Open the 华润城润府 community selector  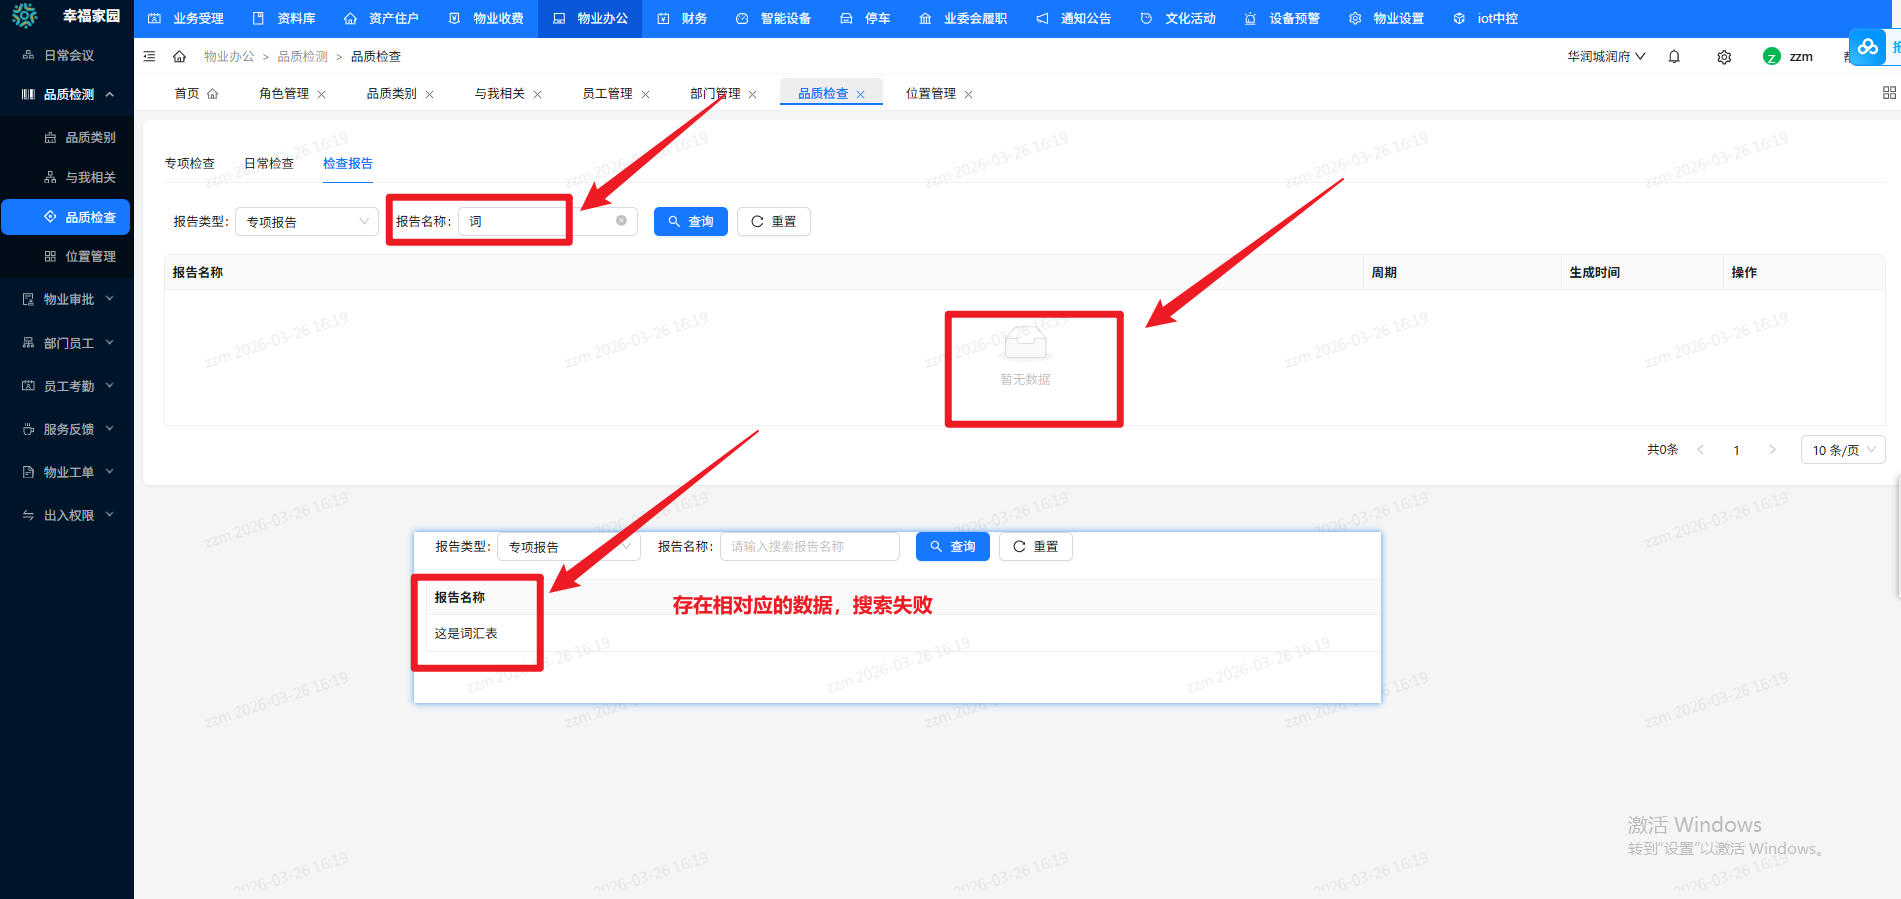coord(1605,57)
